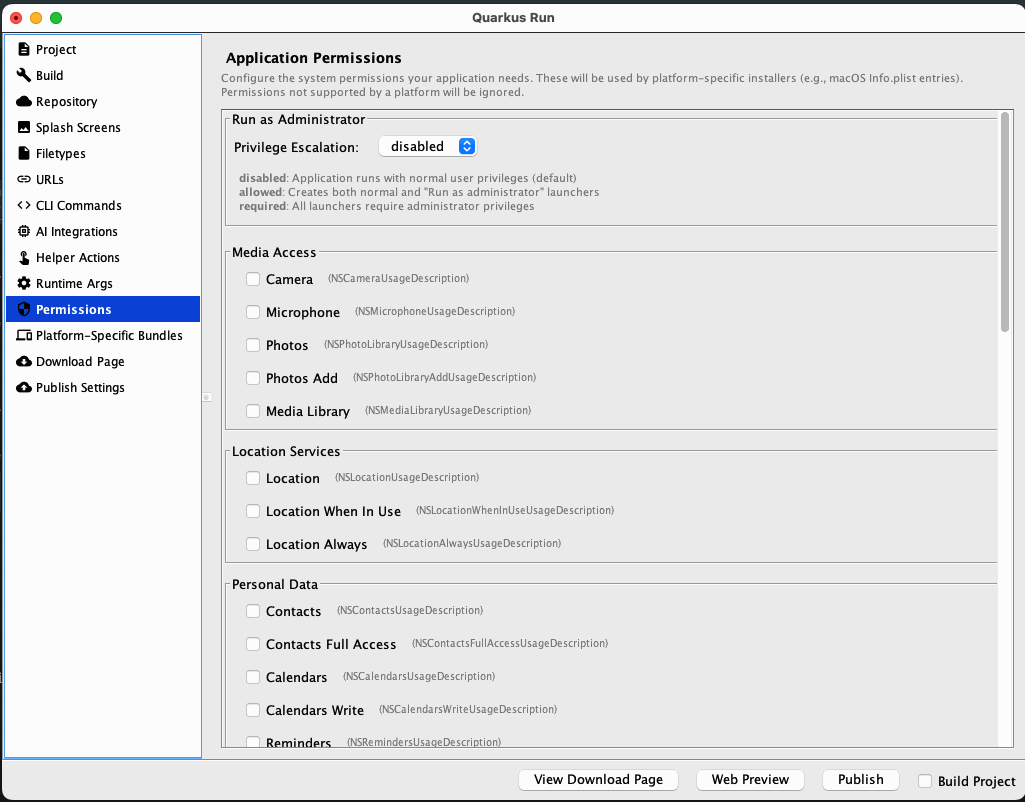The image size is (1025, 802).
Task: Open the Repository section
Action: click(x=103, y=101)
